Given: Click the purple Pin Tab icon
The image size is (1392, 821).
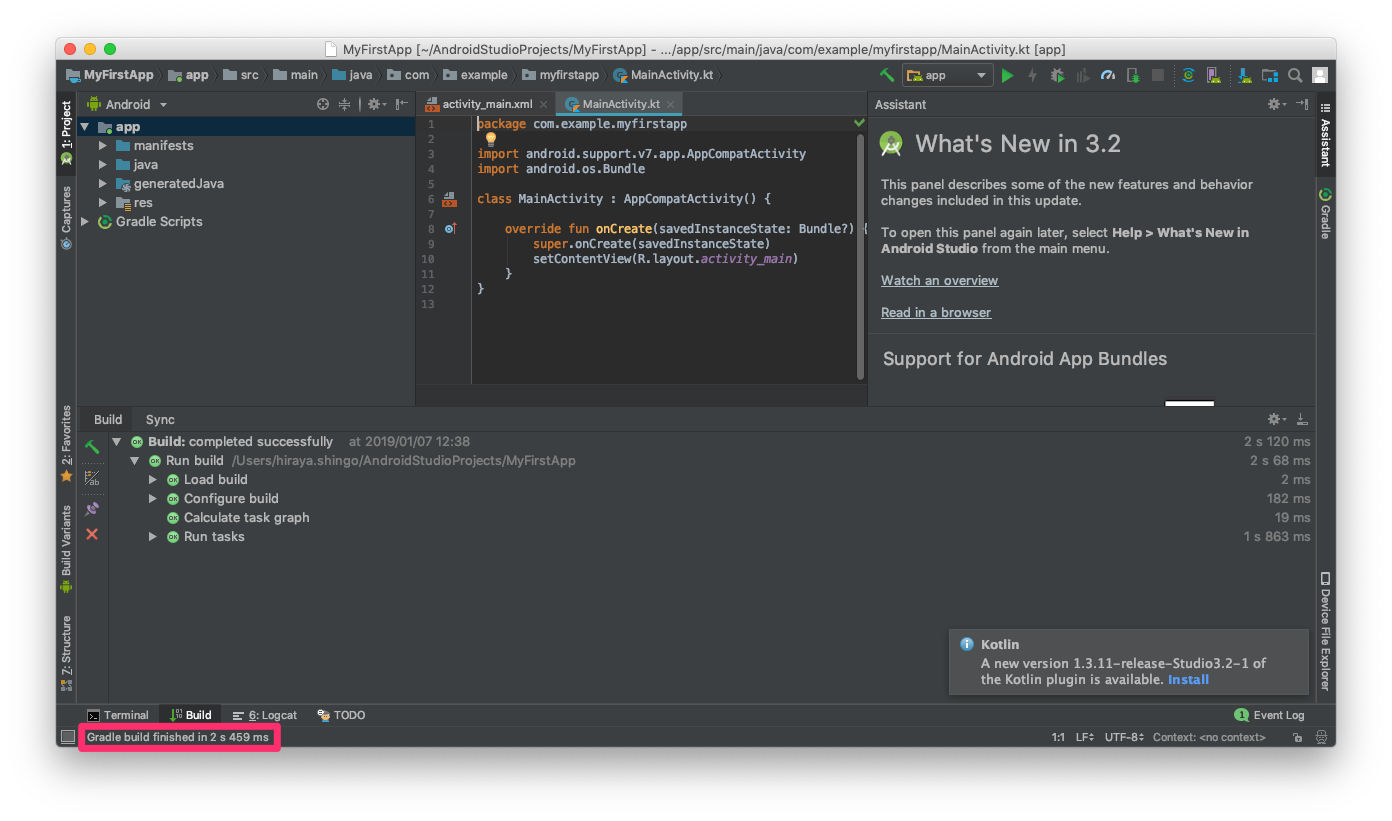Looking at the screenshot, I should [92, 509].
